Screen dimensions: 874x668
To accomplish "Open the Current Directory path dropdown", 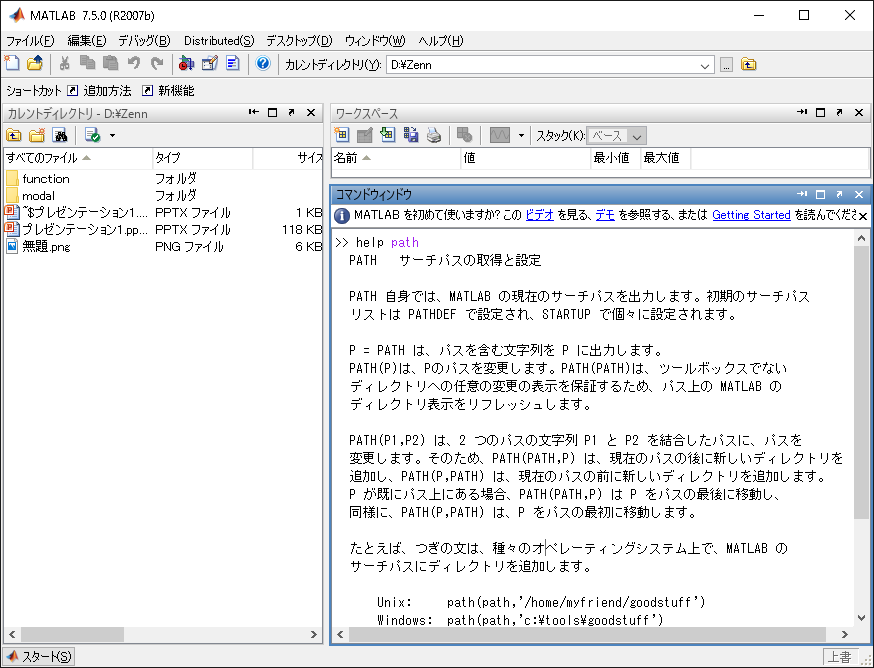I will (705, 66).
